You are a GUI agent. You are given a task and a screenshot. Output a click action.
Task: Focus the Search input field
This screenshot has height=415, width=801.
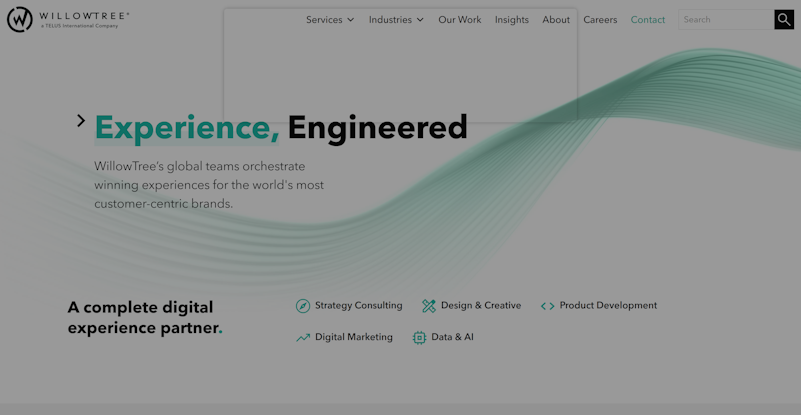tap(726, 19)
